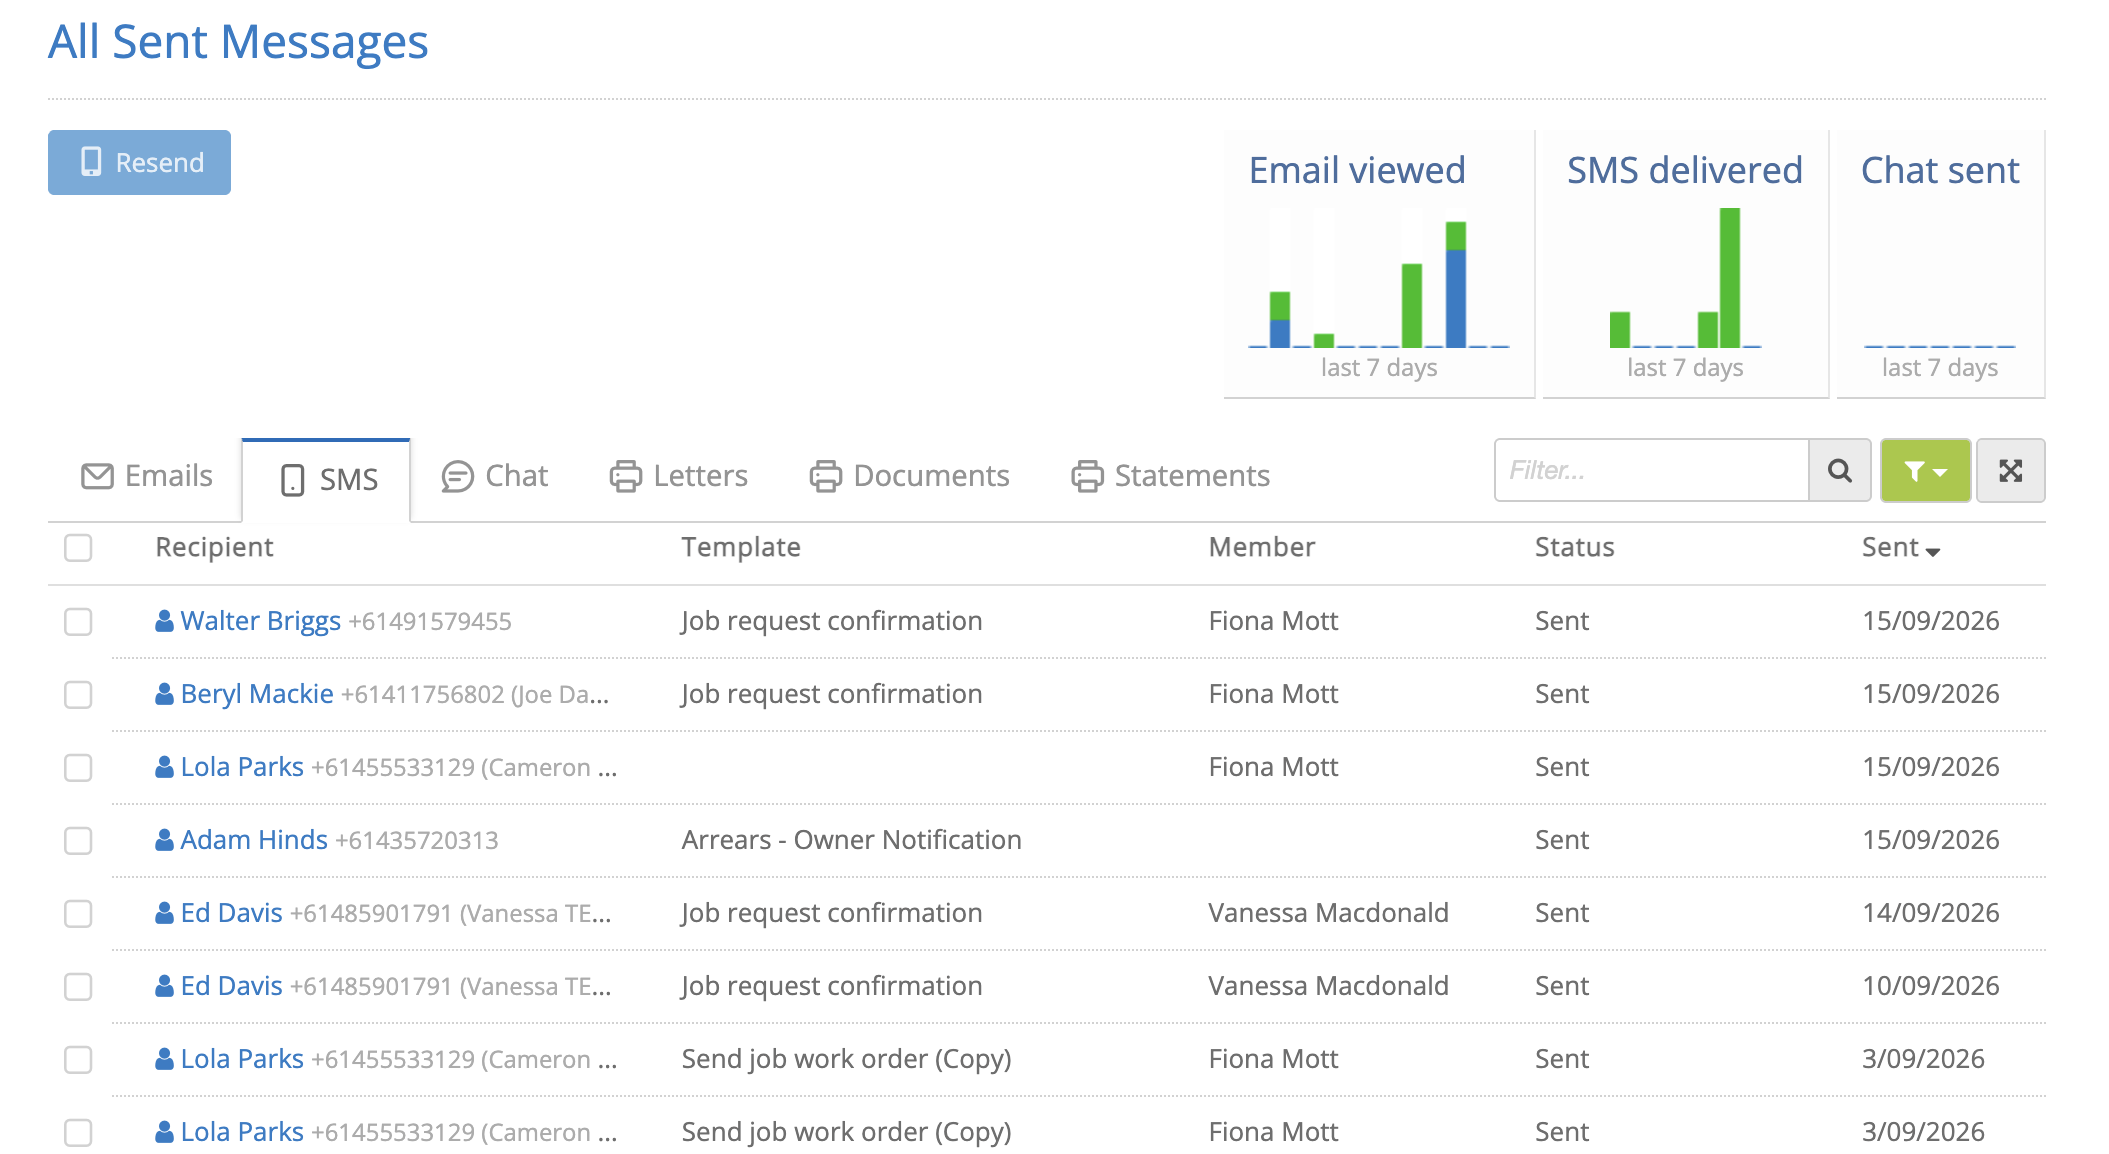Image resolution: width=2109 pixels, height=1154 pixels.
Task: Click the Status column header
Action: pos(1574,547)
